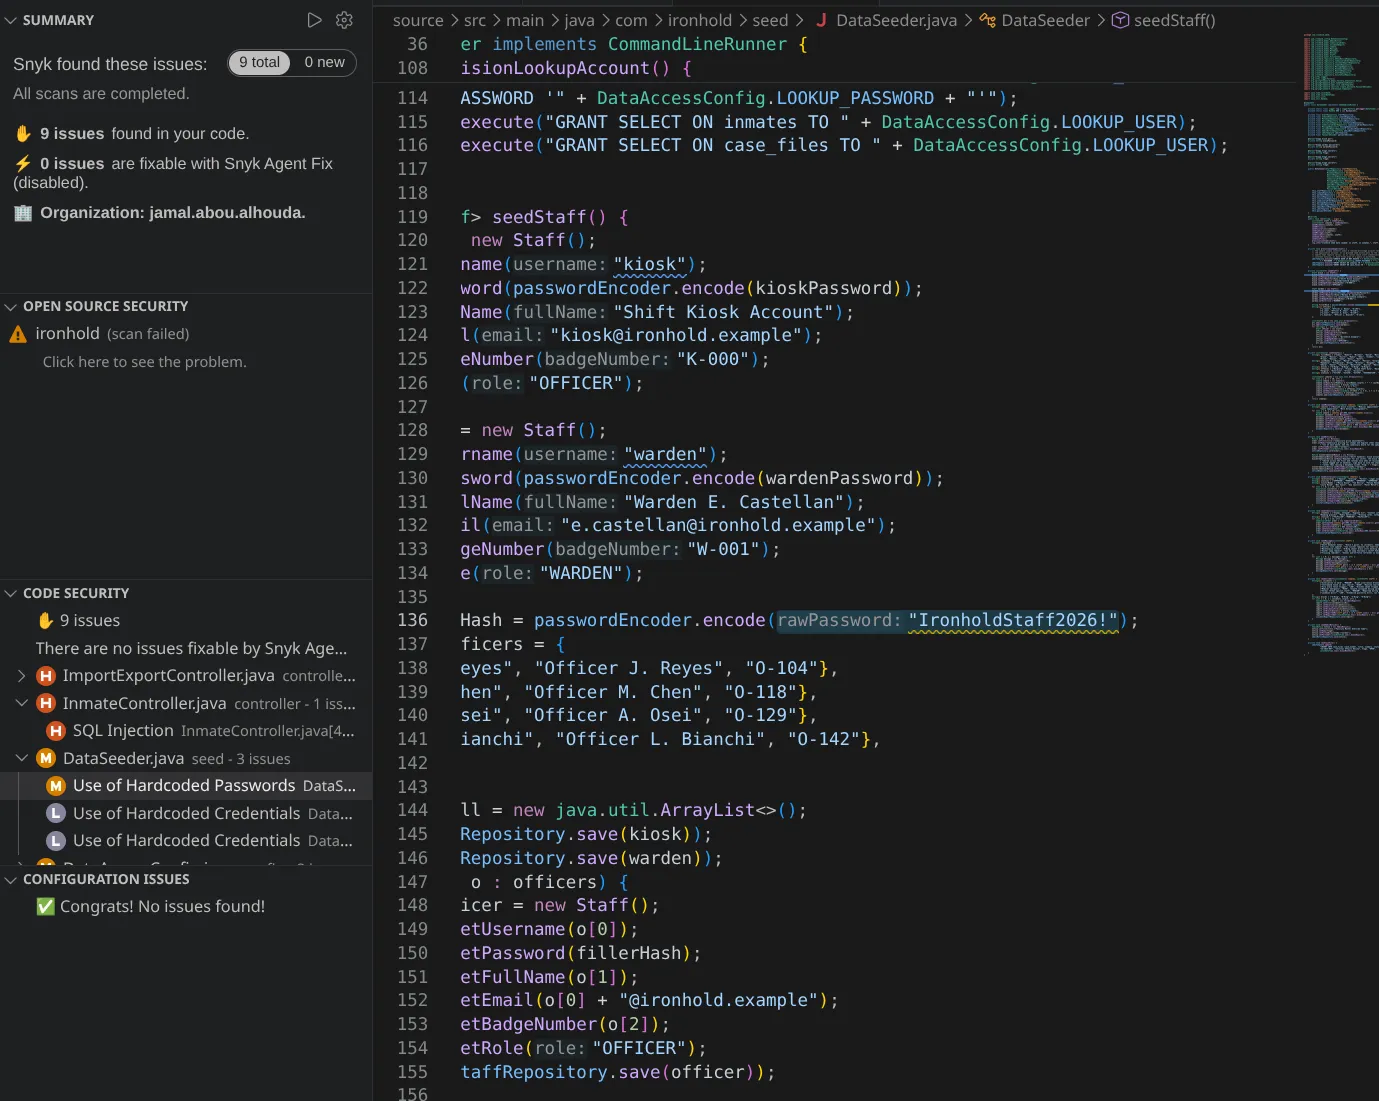Select the '9 total' filter toggle

click(x=259, y=62)
